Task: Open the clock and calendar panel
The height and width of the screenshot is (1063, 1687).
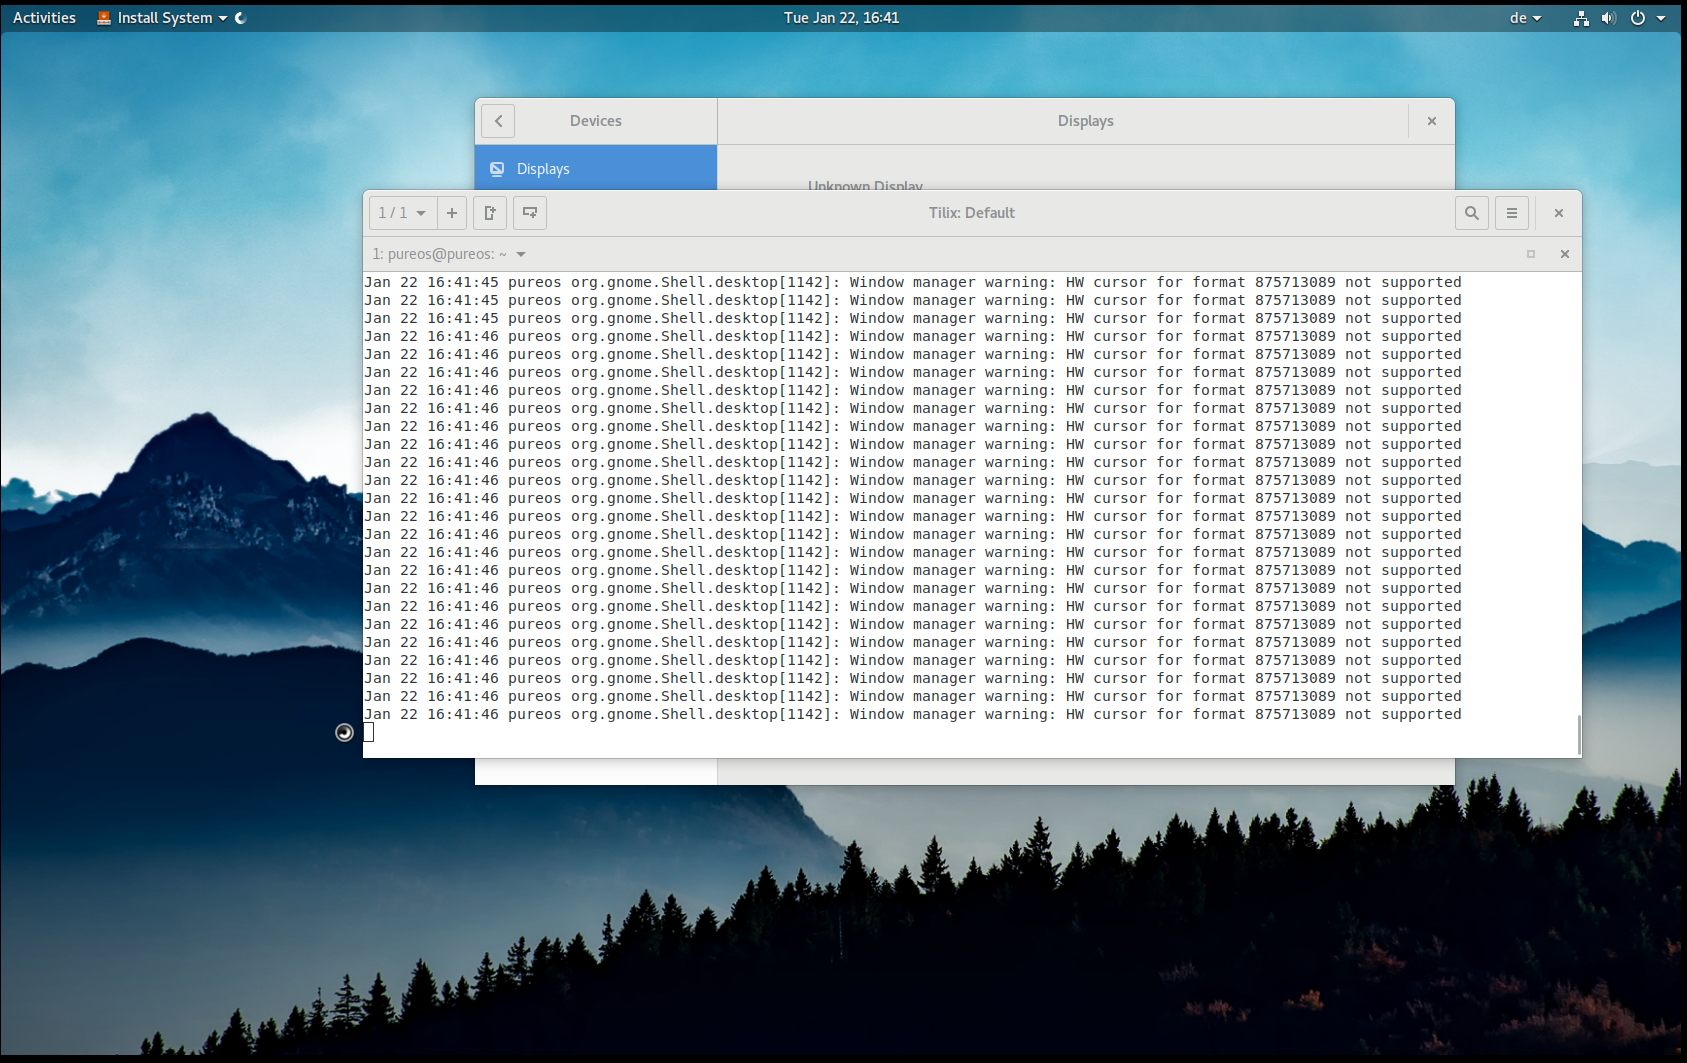Action: (841, 18)
